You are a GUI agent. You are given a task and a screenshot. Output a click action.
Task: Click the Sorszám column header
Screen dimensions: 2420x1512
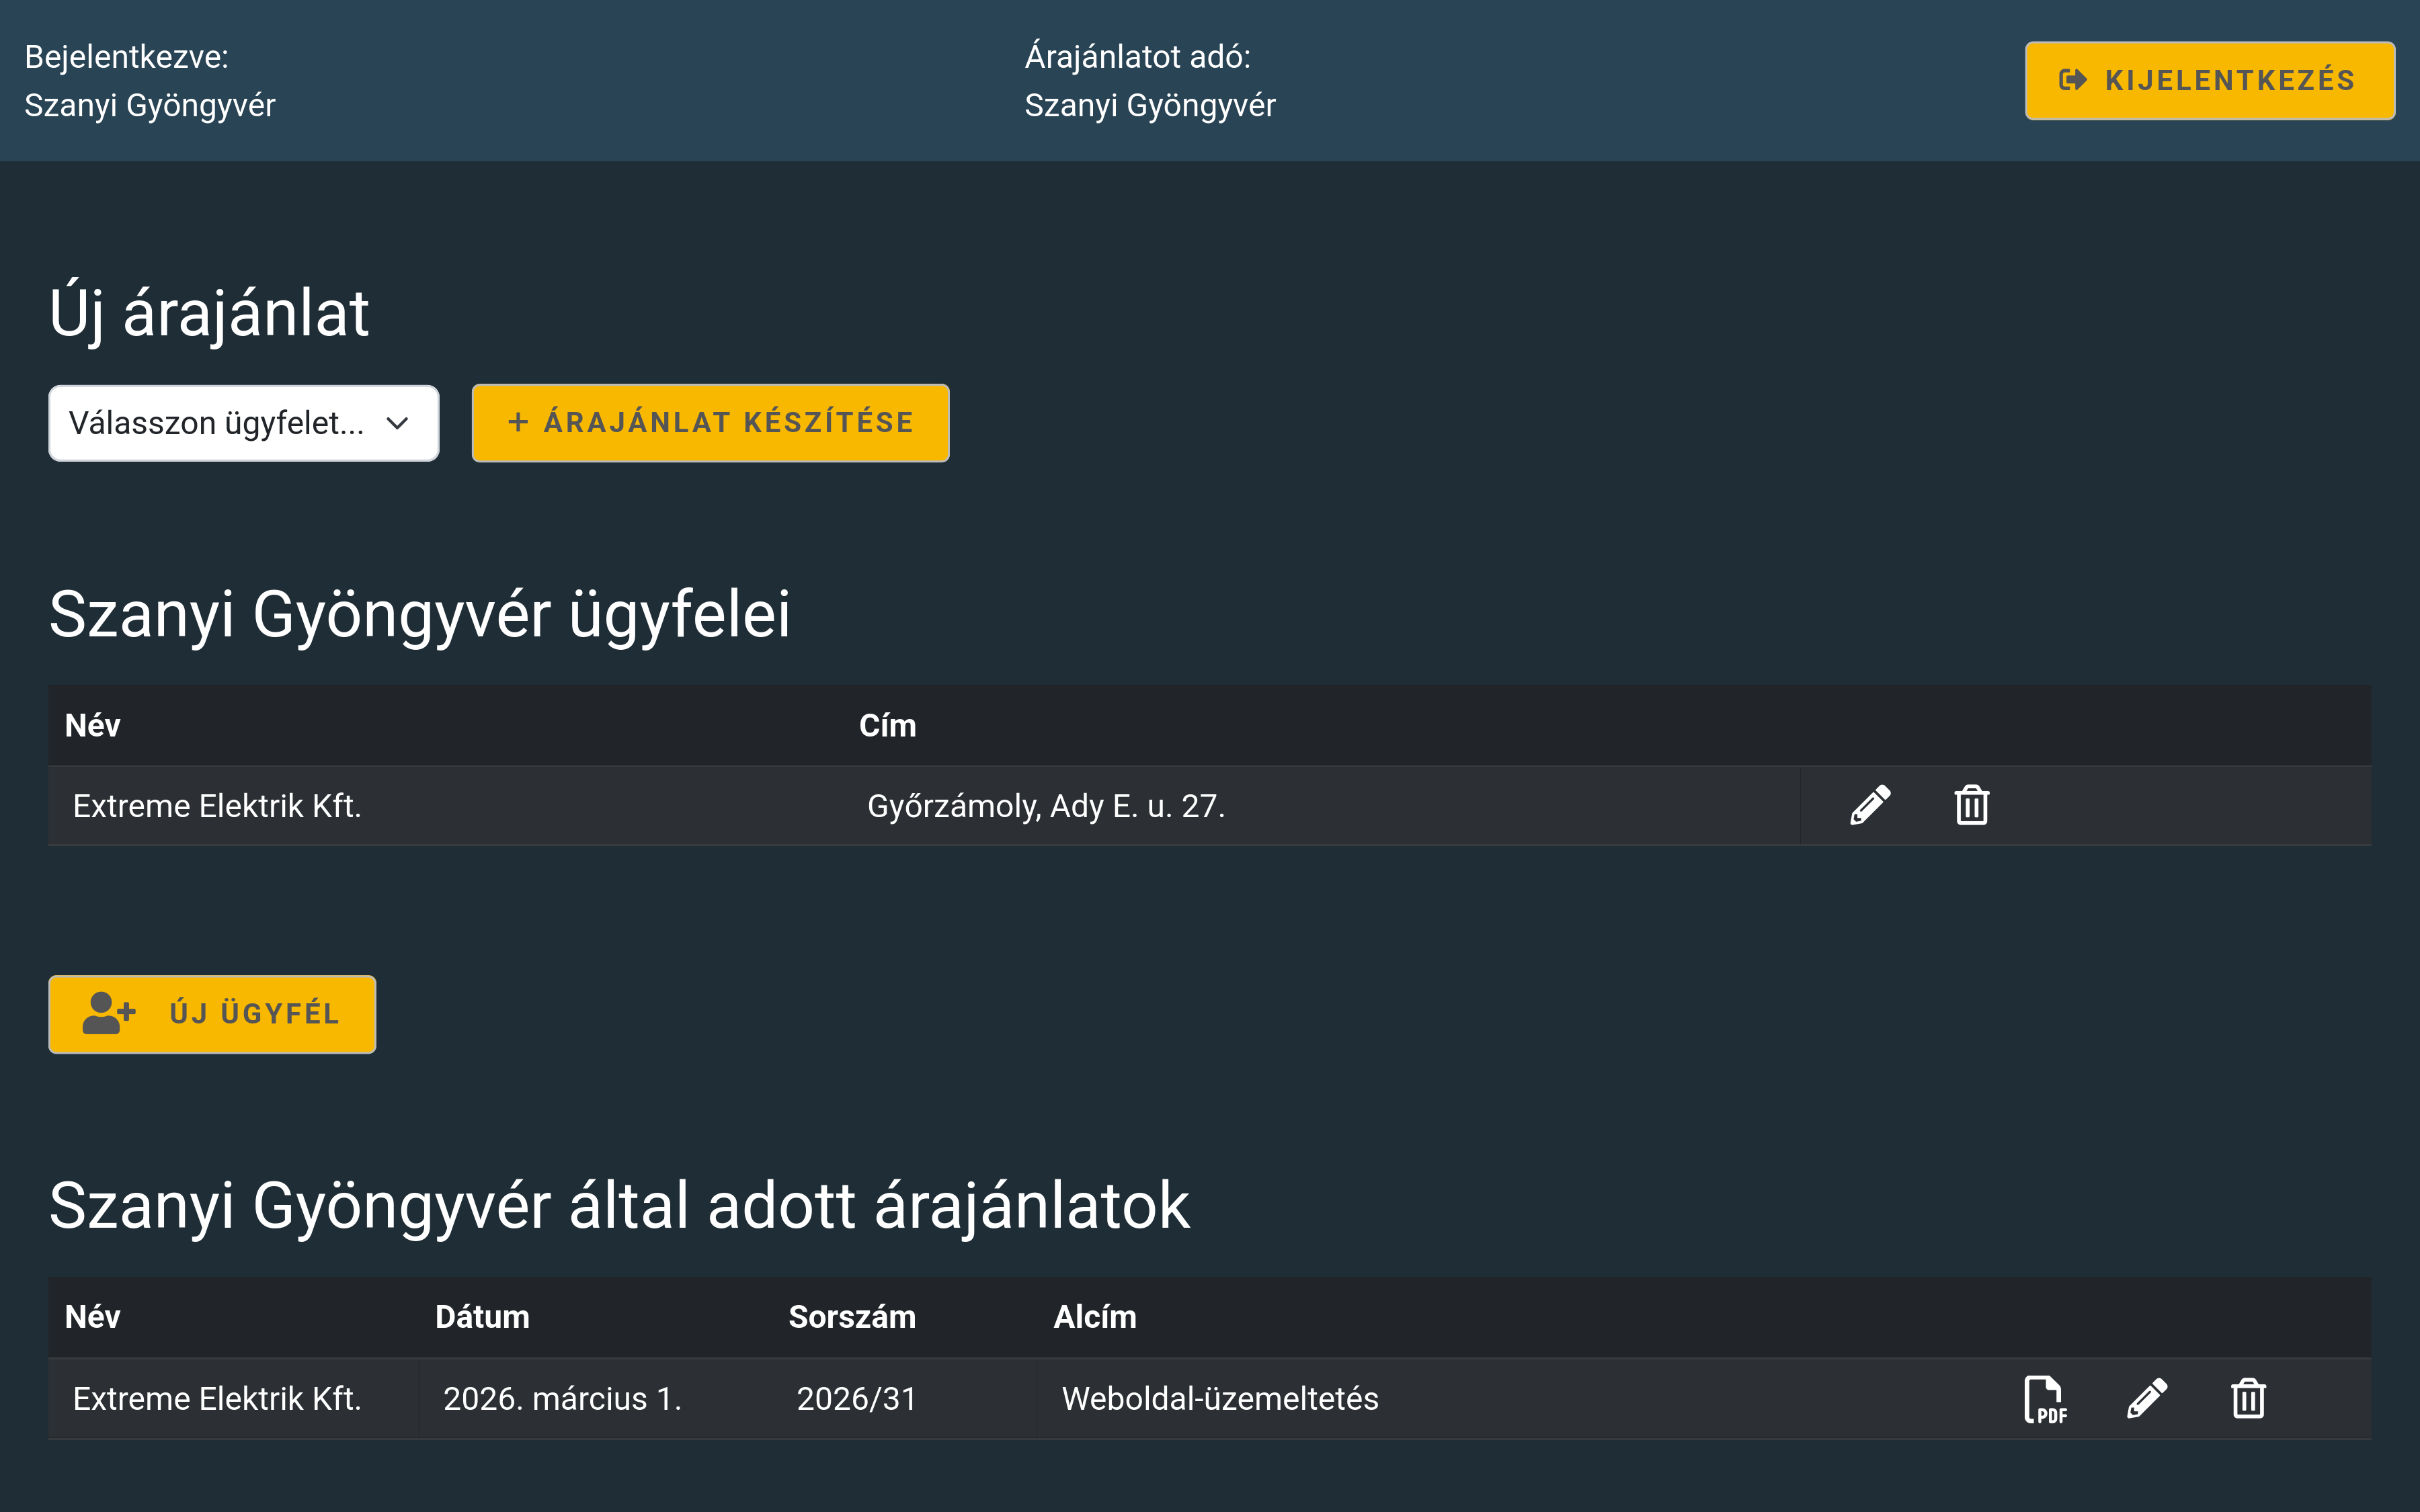click(852, 1317)
